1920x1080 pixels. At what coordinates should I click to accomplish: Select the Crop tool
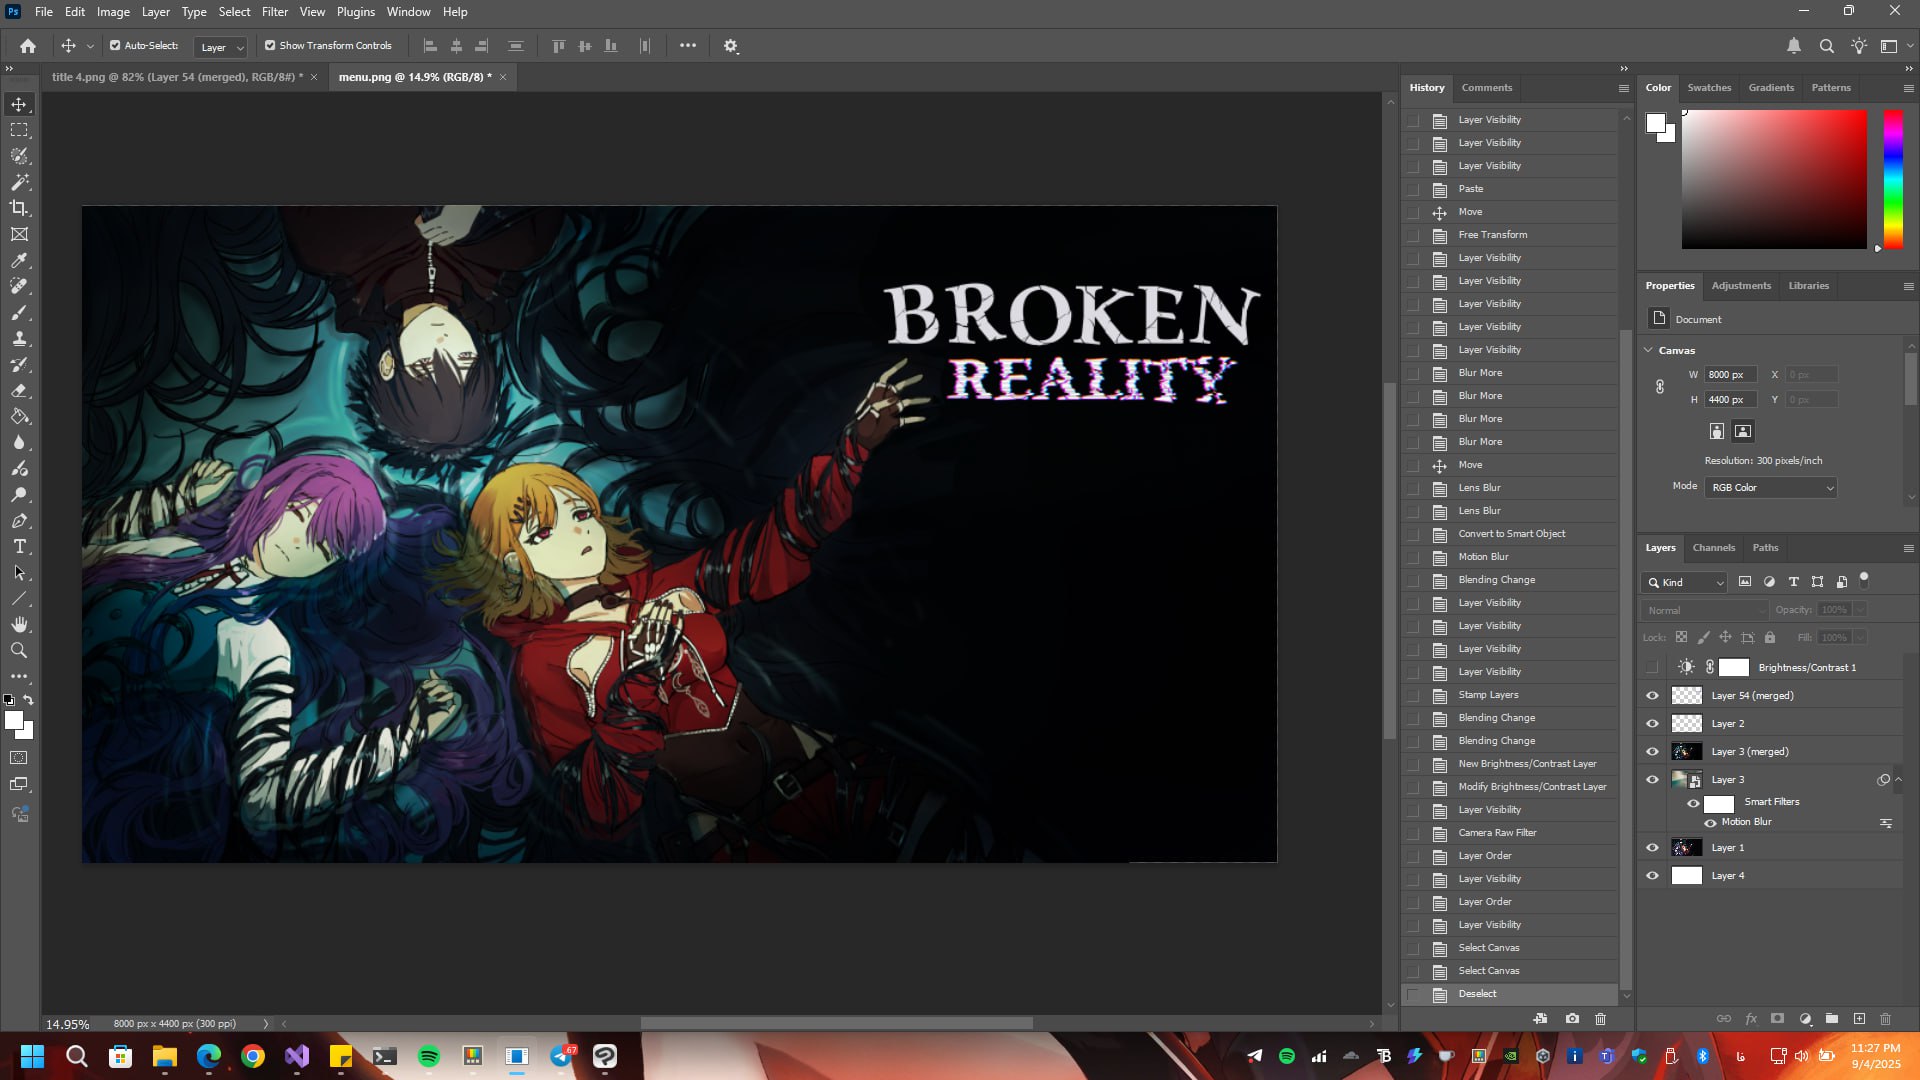coord(19,208)
